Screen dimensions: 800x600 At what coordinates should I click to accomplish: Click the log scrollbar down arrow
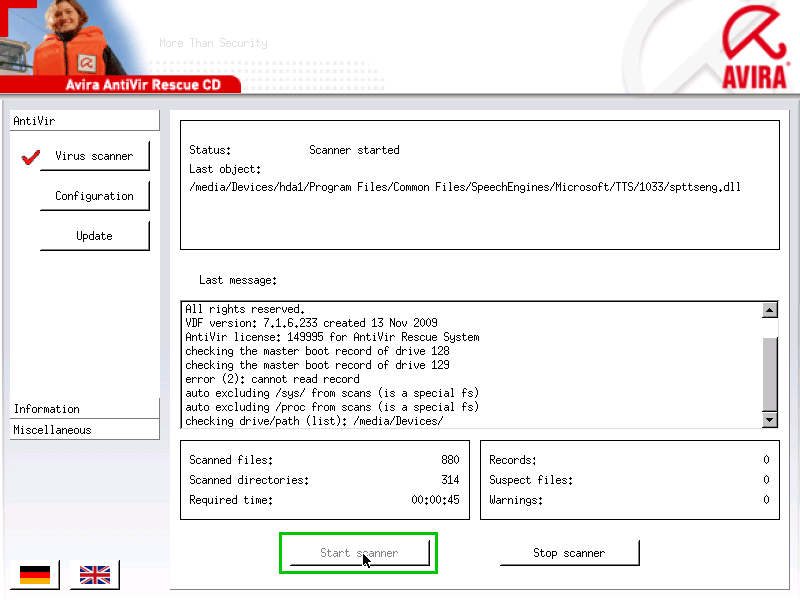click(x=769, y=420)
